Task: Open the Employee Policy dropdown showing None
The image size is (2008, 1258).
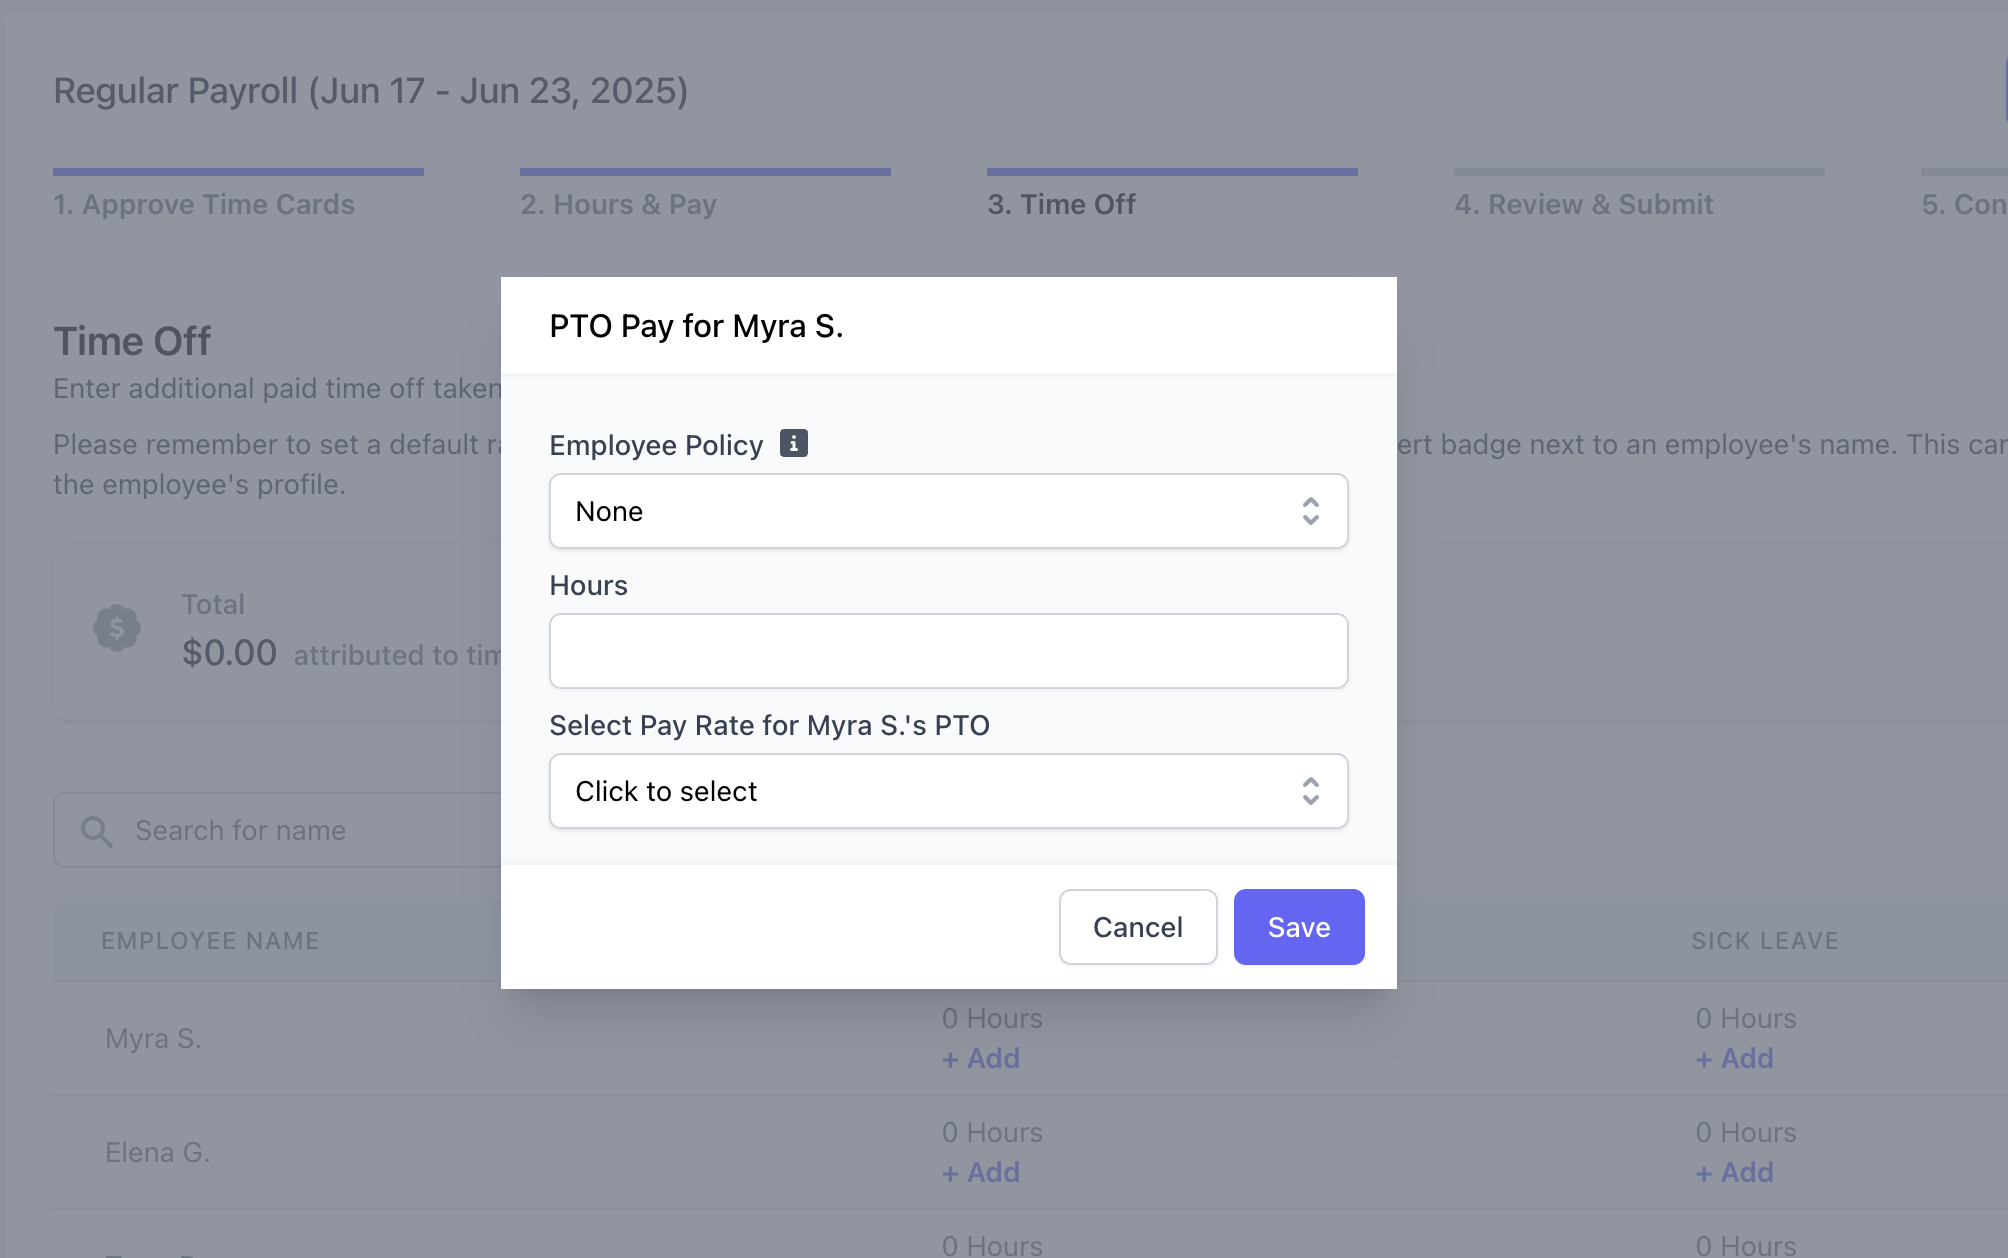Action: click(x=948, y=511)
